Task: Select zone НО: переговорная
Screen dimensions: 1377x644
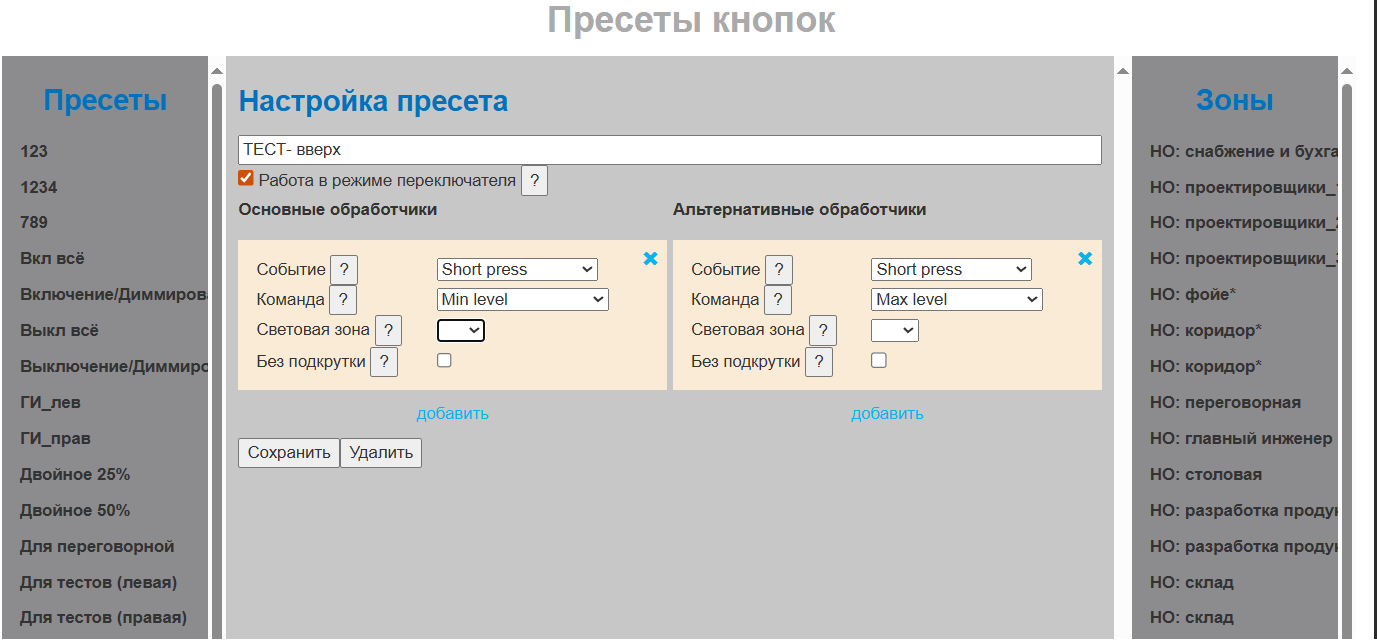Action: tap(1226, 403)
